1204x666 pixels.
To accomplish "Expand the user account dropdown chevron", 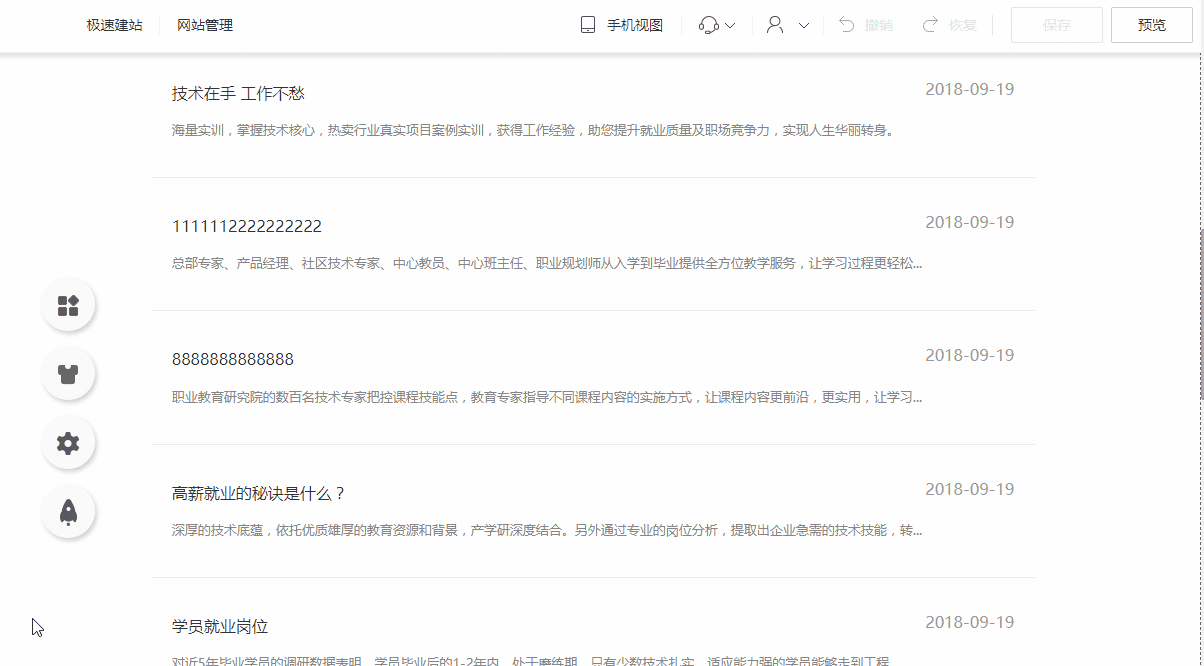I will point(804,26).
